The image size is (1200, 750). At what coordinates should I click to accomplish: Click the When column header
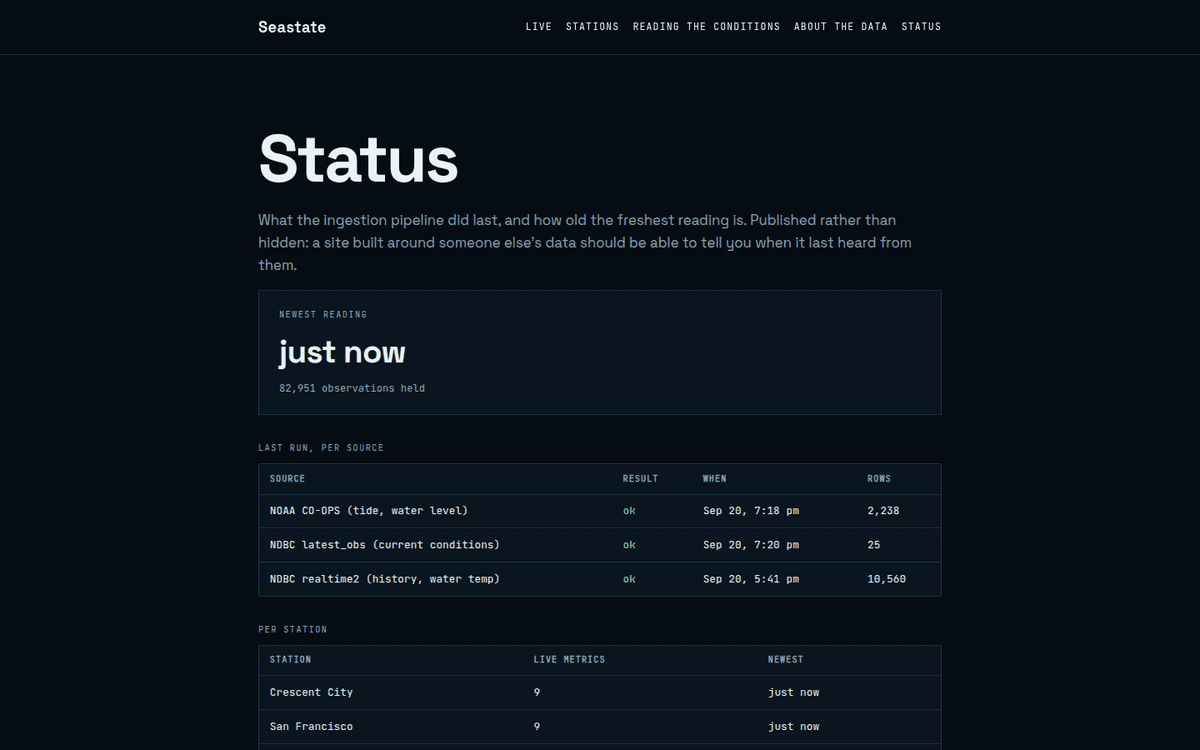[715, 479]
